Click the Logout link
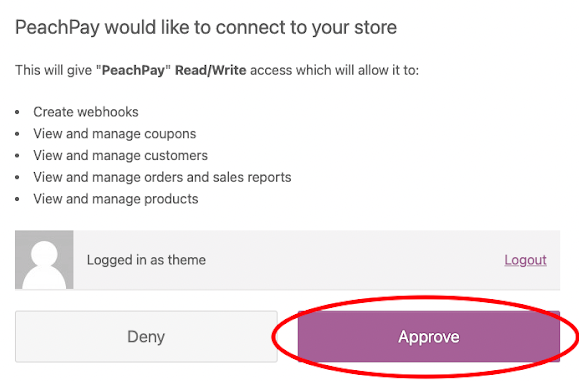579x382 pixels. [525, 260]
